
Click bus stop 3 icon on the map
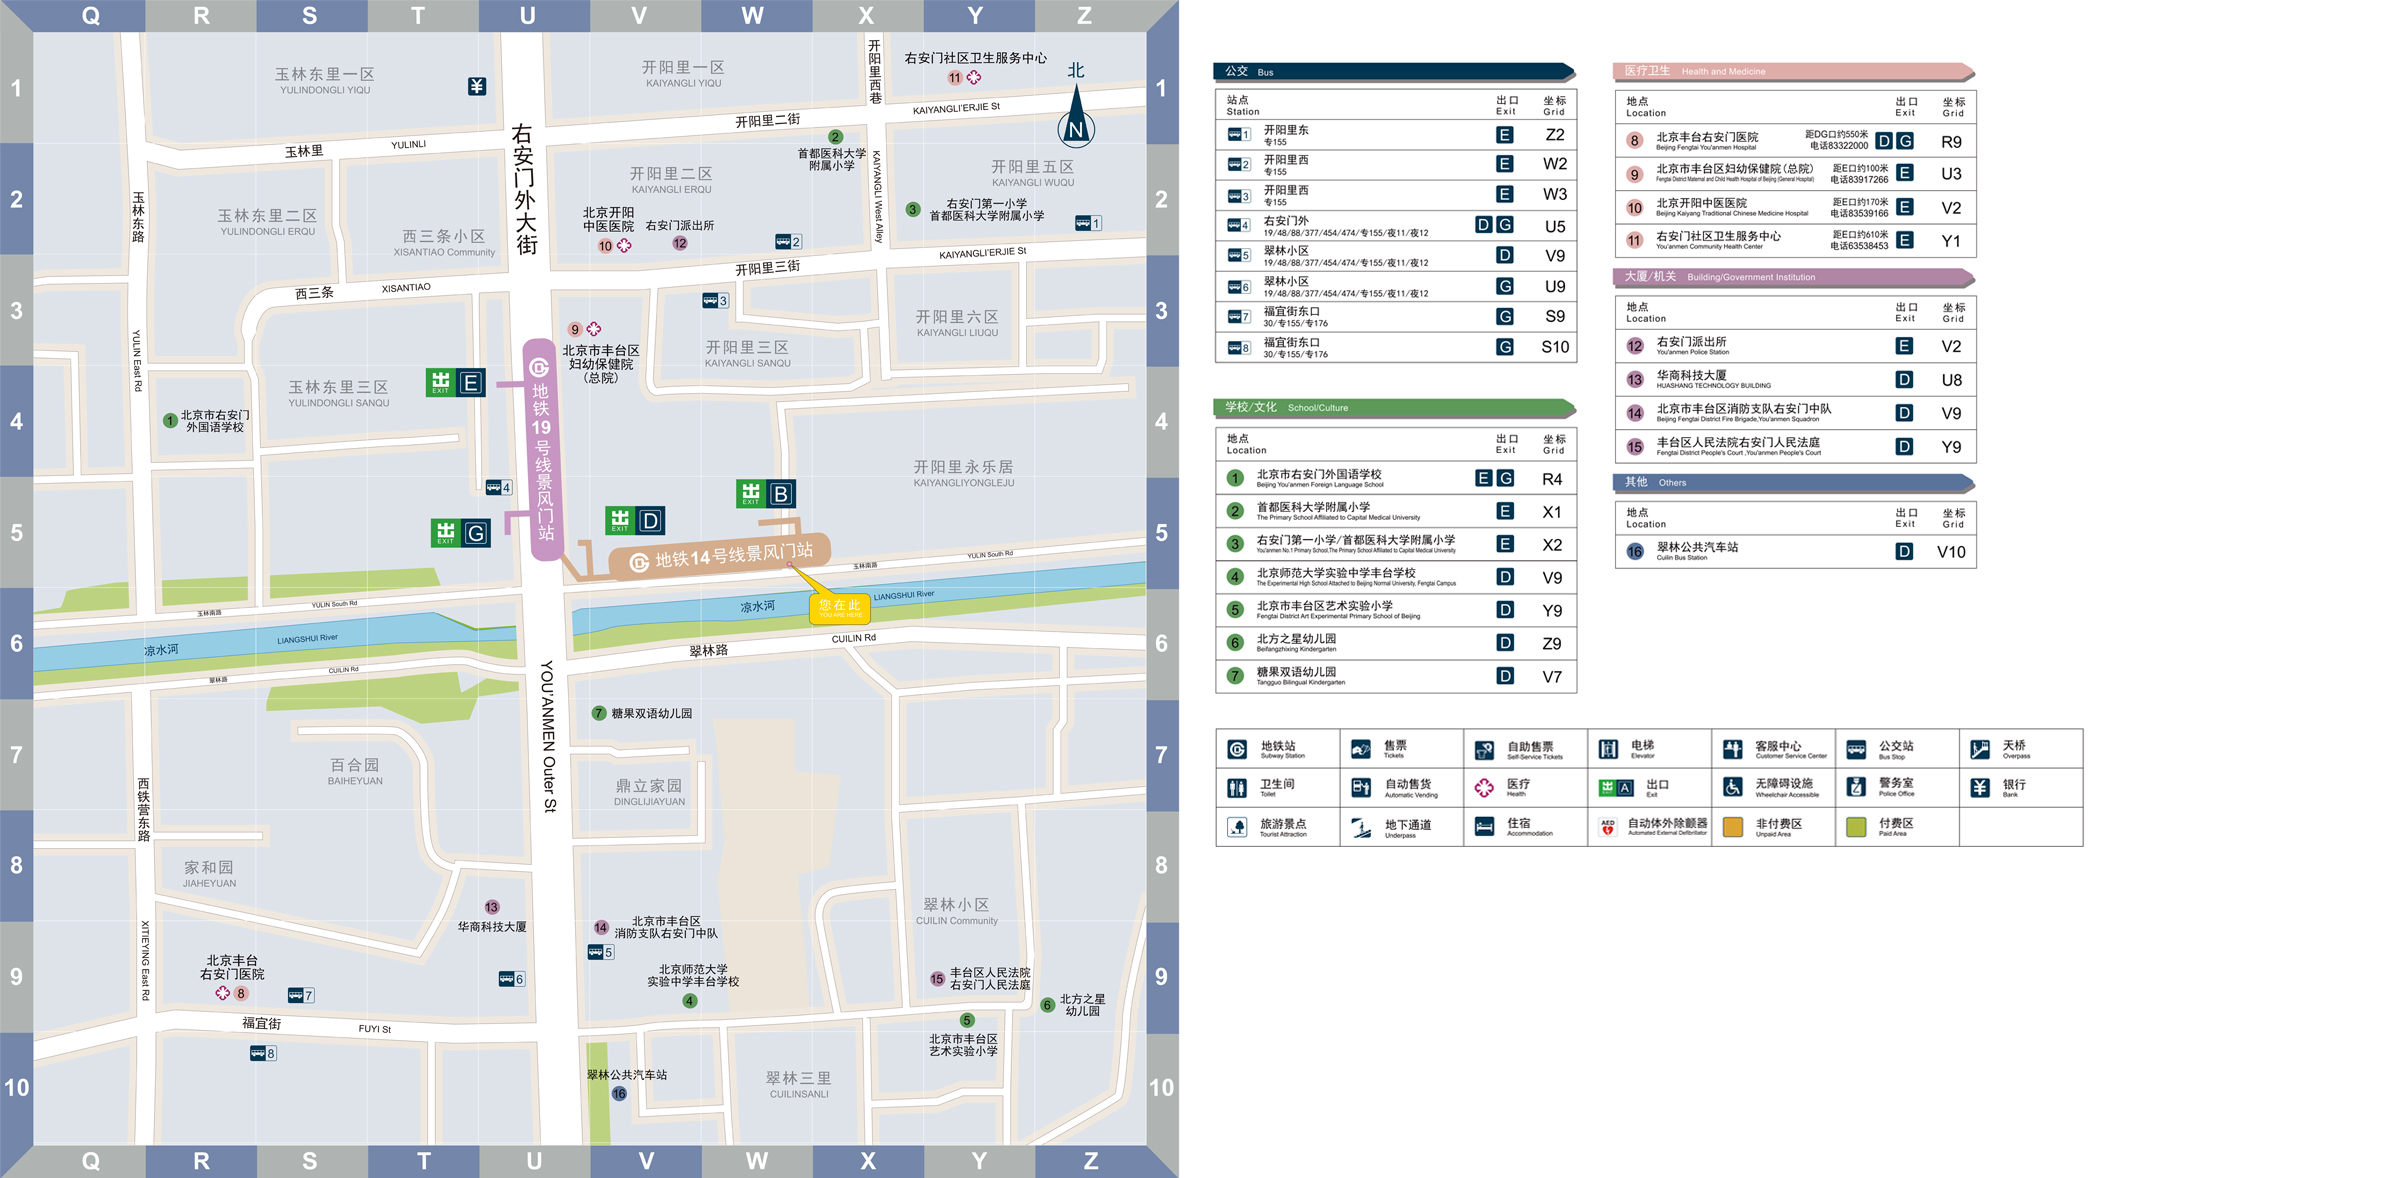click(715, 300)
